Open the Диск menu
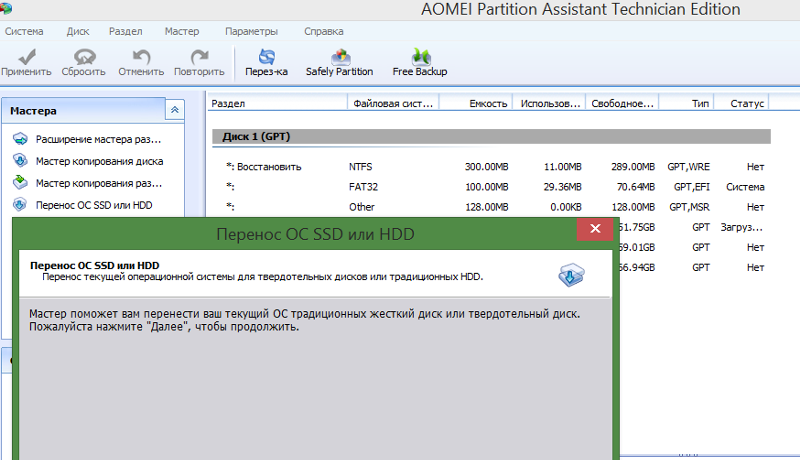The height and width of the screenshot is (460, 800). pos(78,31)
